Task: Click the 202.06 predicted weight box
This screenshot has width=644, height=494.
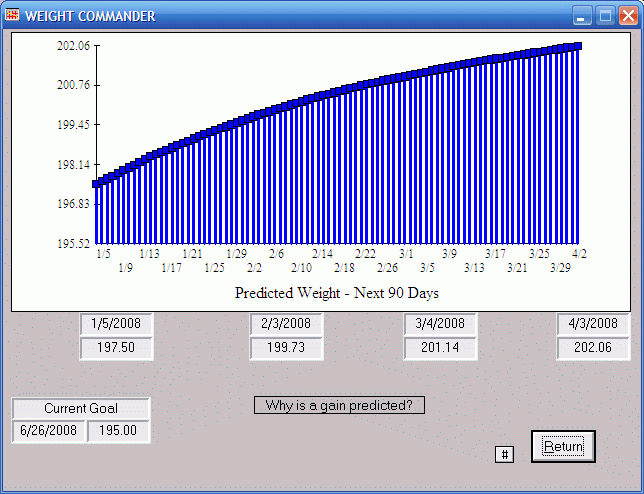Action: coord(594,348)
